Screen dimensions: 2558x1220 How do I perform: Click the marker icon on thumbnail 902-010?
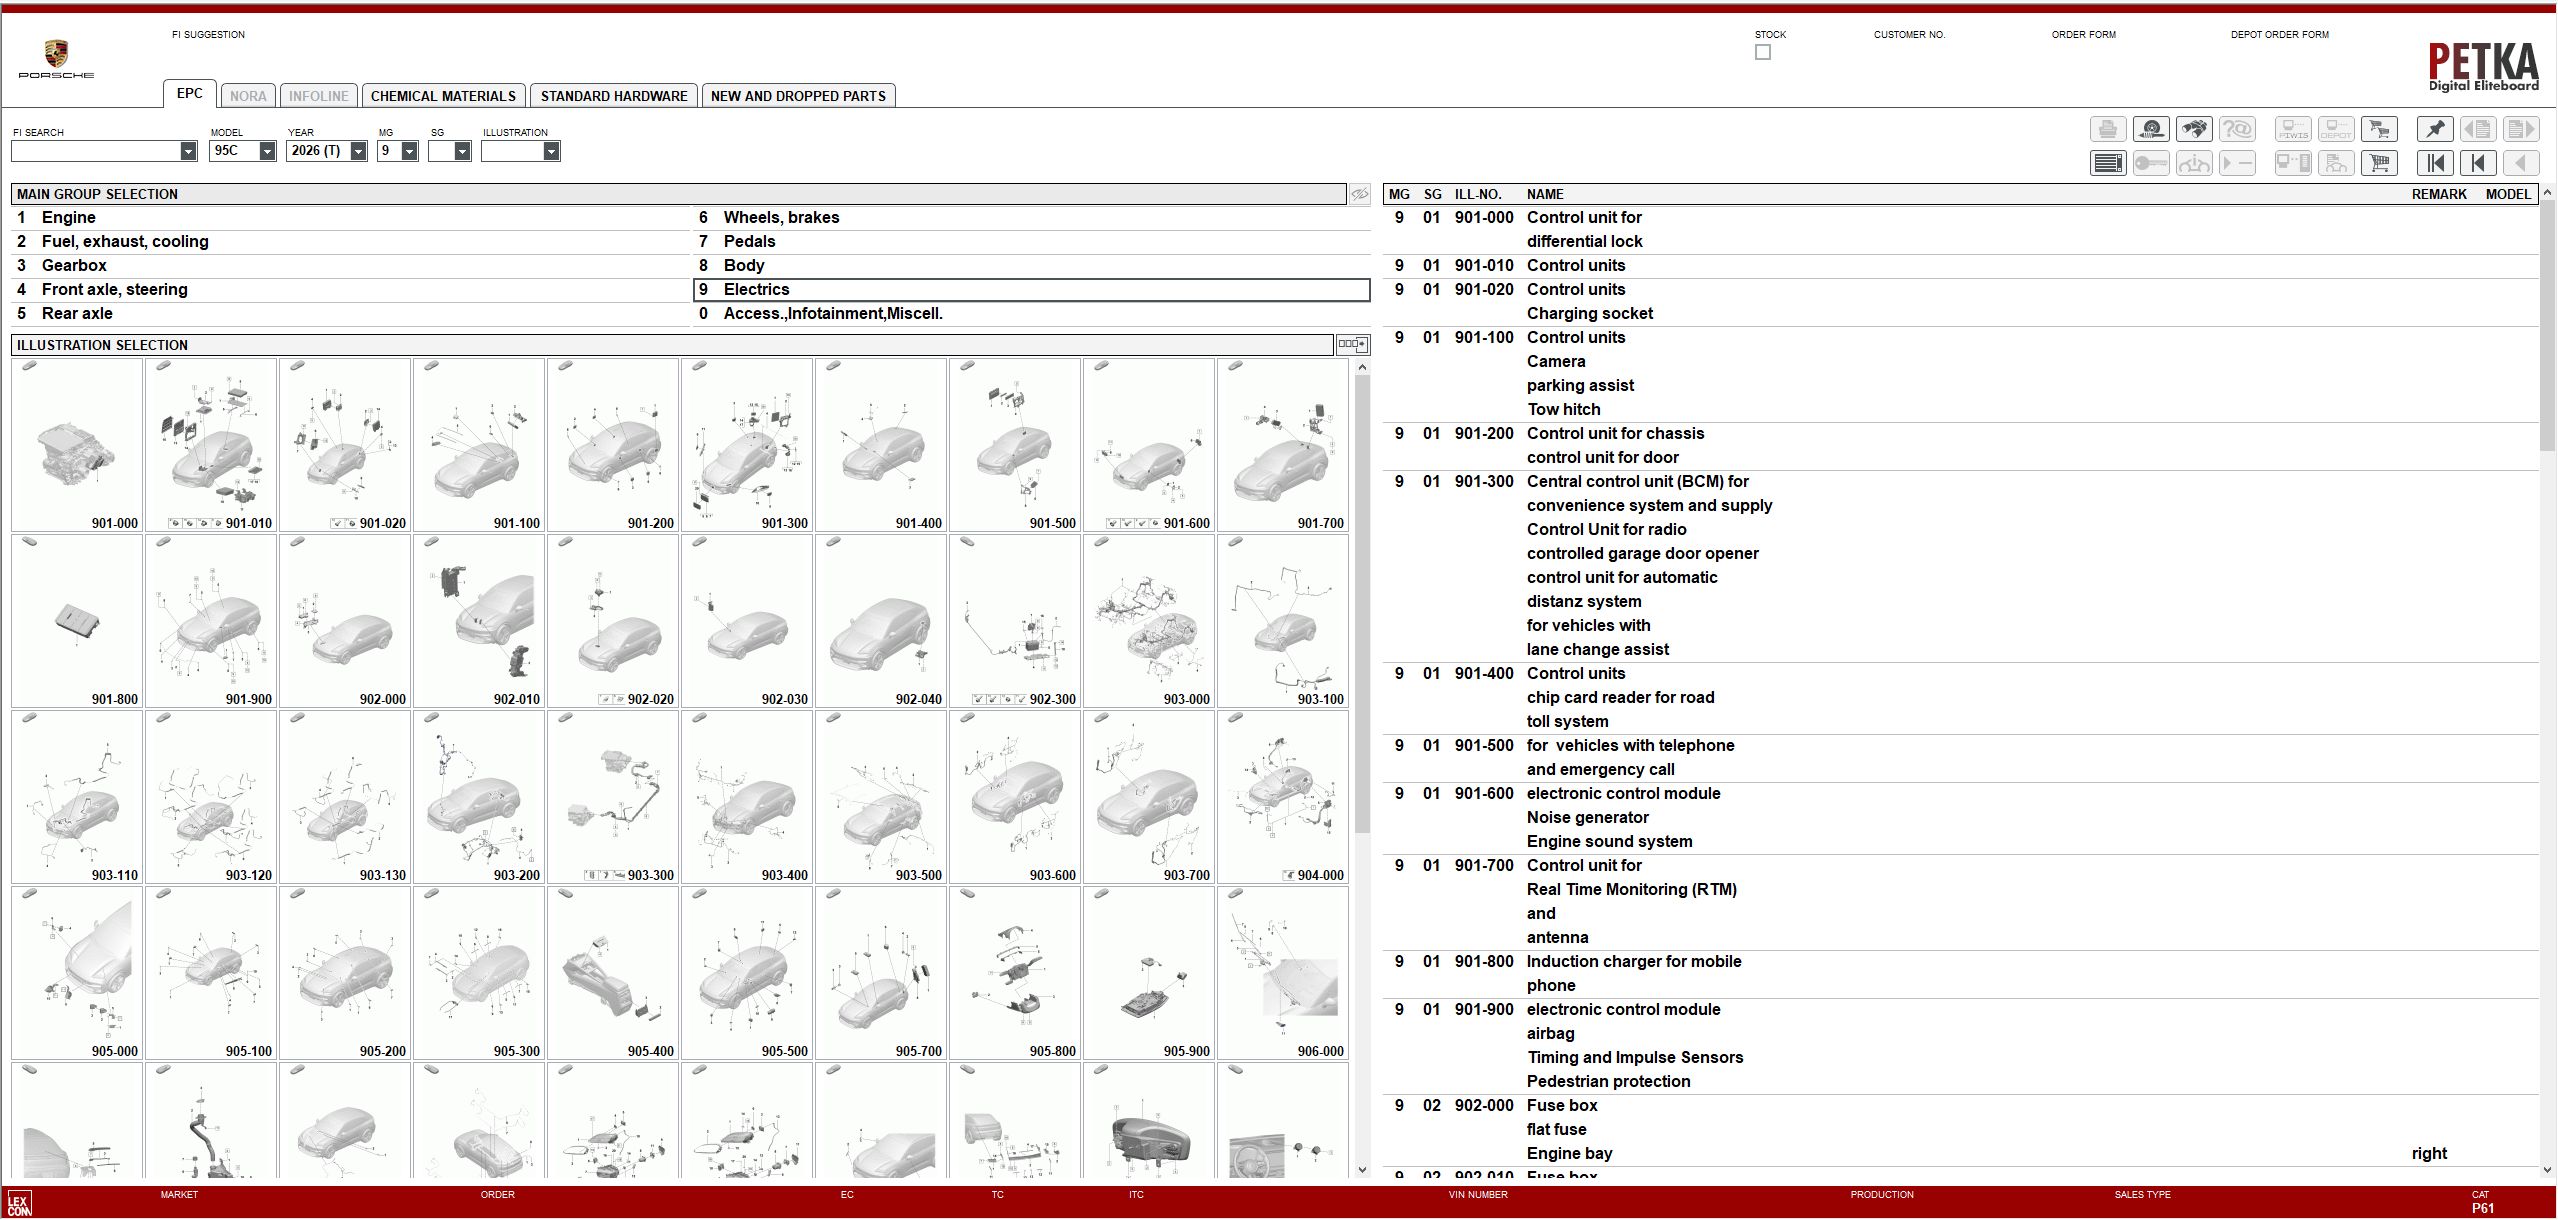[x=431, y=542]
